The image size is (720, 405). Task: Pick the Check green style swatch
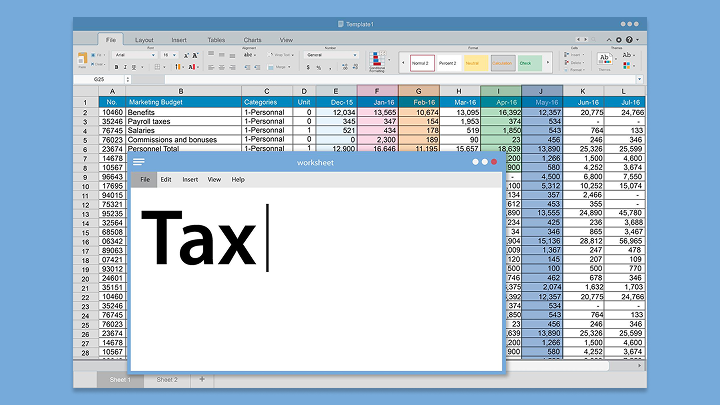(x=531, y=63)
